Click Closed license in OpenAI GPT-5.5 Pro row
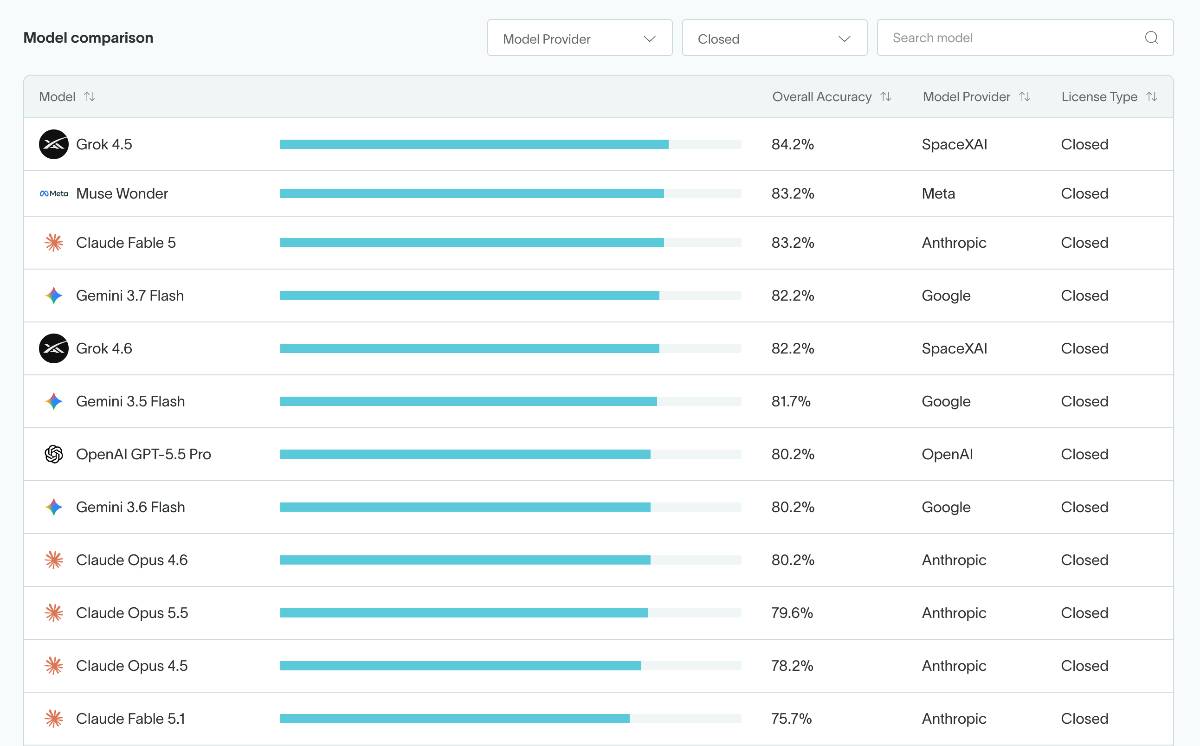Viewport: 1200px width, 746px height. click(1085, 454)
